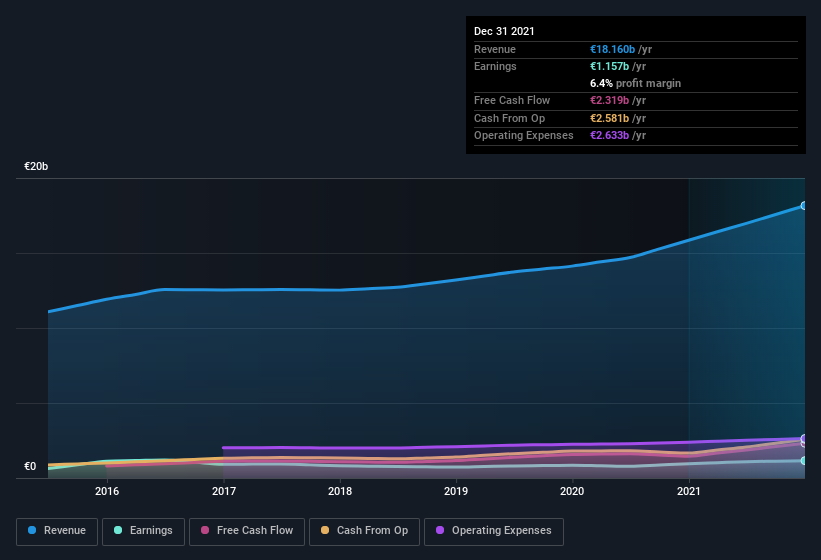Viewport: 821px width, 560px height.
Task: Toggle the Free Cash Flow legend button
Action: coord(247,531)
